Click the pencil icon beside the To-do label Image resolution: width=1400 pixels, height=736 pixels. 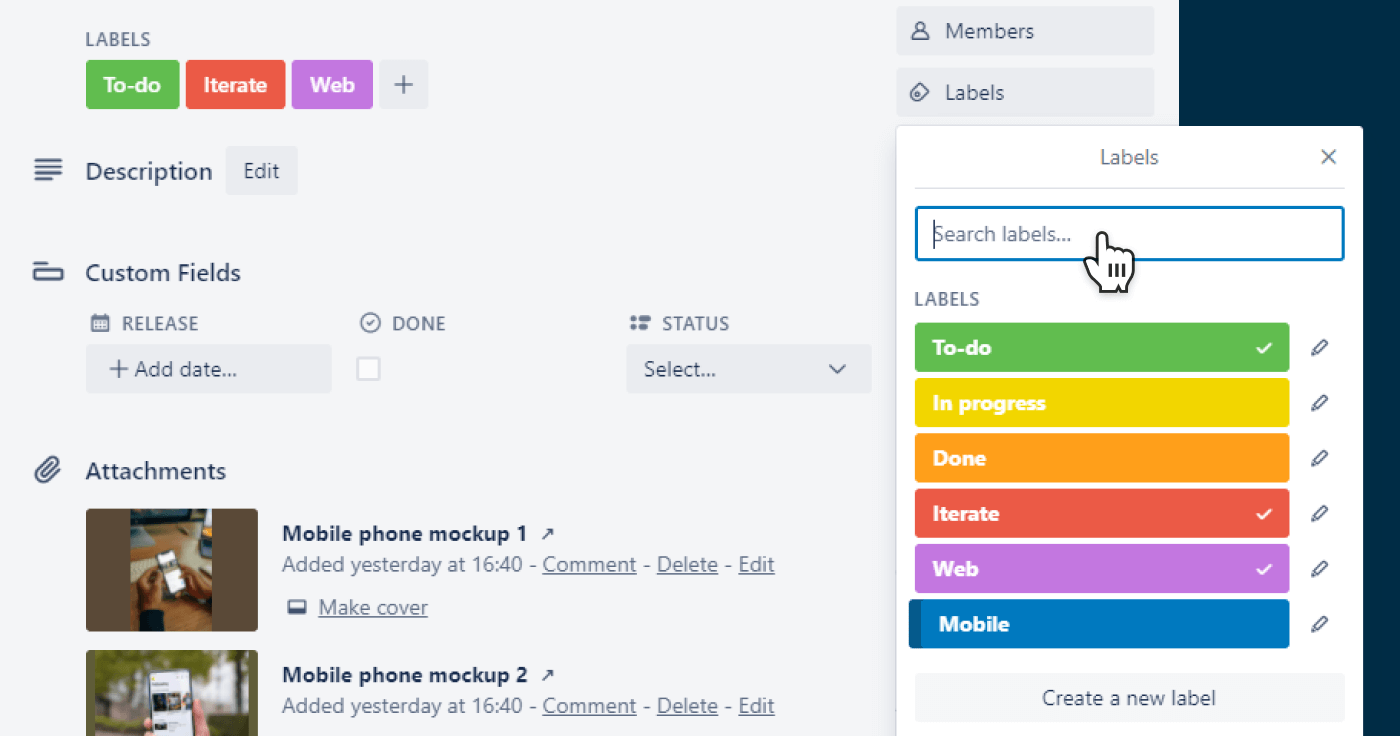(1320, 347)
